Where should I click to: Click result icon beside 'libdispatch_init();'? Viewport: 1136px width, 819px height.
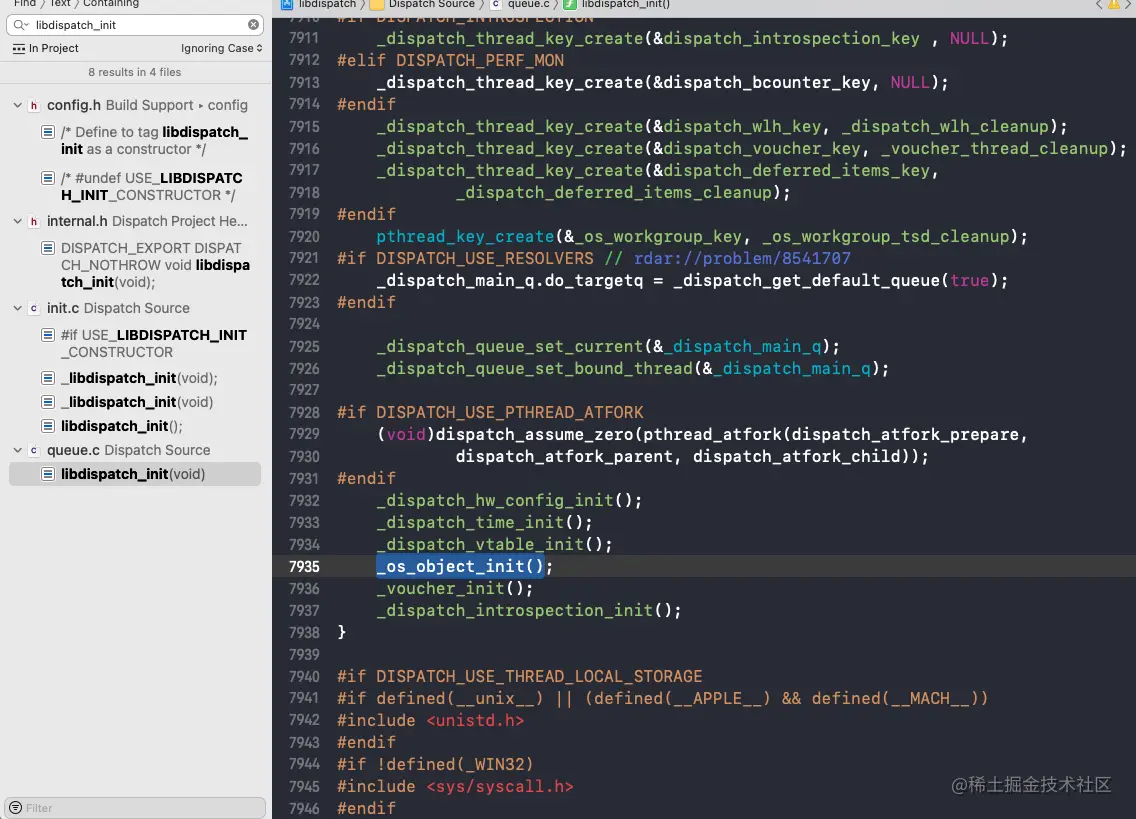click(48, 426)
